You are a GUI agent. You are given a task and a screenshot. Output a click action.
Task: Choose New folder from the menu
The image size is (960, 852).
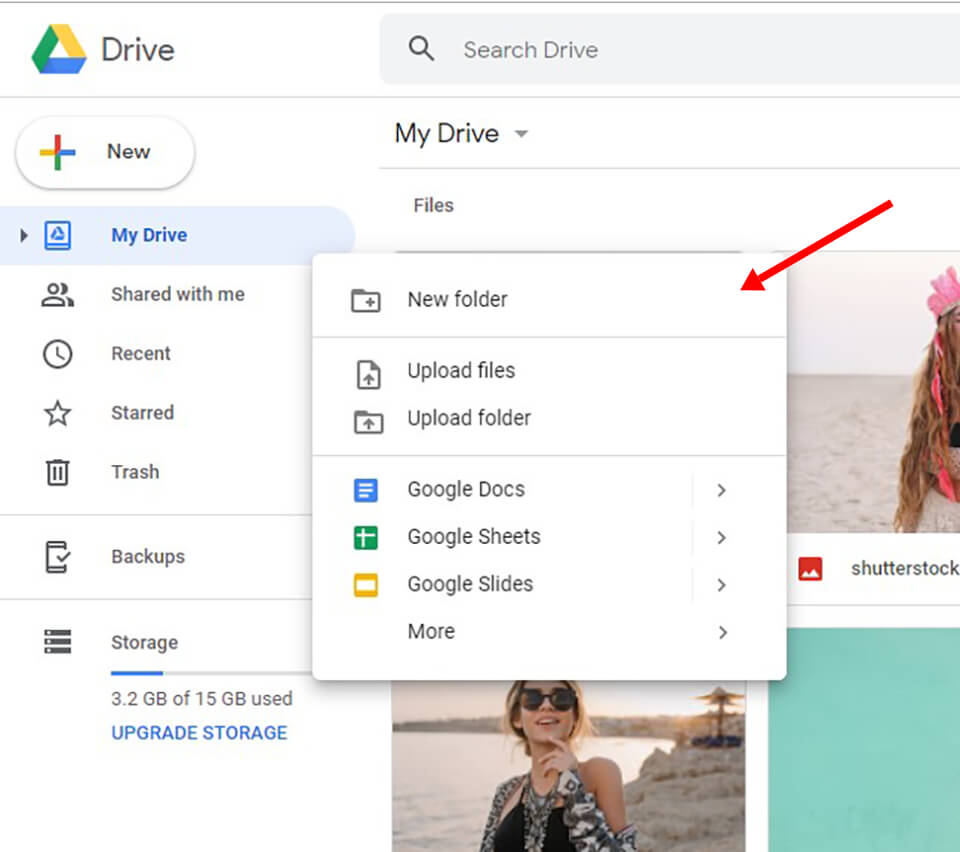(549, 300)
